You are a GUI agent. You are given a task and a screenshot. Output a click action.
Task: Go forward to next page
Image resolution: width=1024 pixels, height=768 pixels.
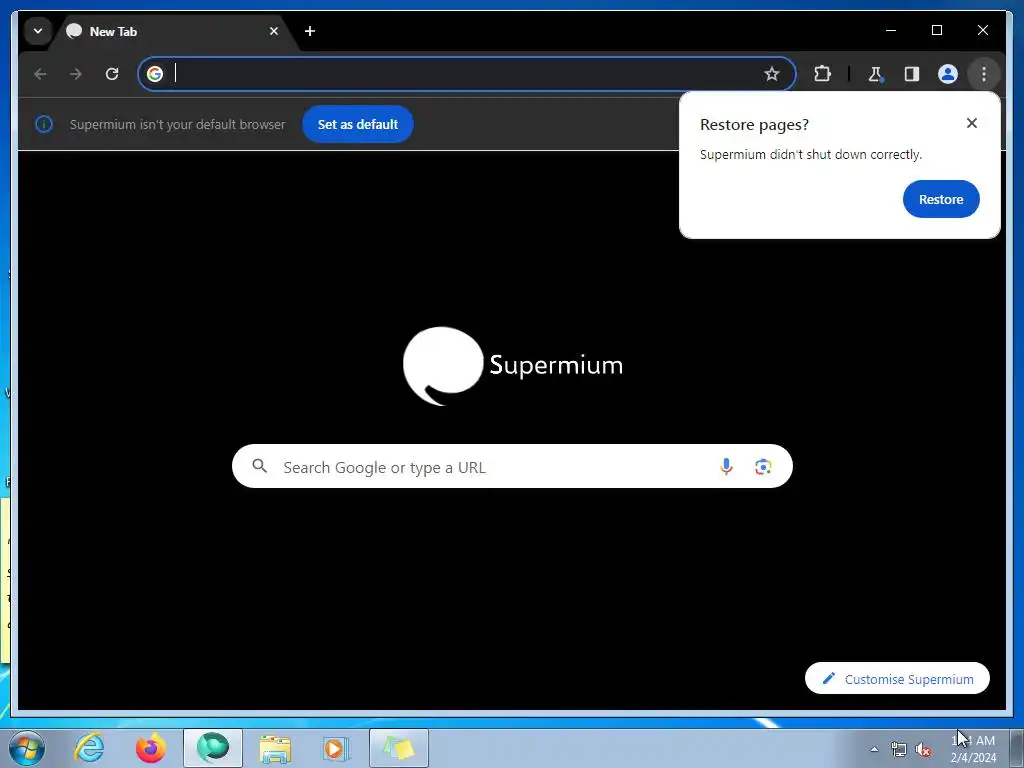coord(76,74)
